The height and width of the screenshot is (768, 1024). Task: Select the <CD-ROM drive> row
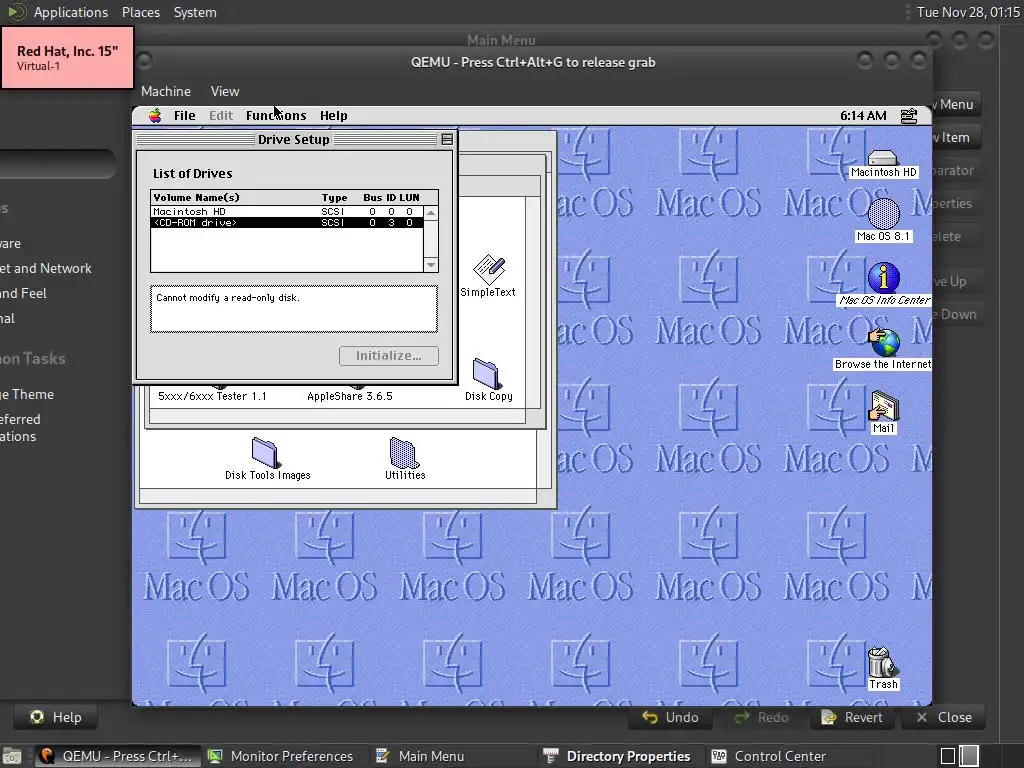point(287,223)
